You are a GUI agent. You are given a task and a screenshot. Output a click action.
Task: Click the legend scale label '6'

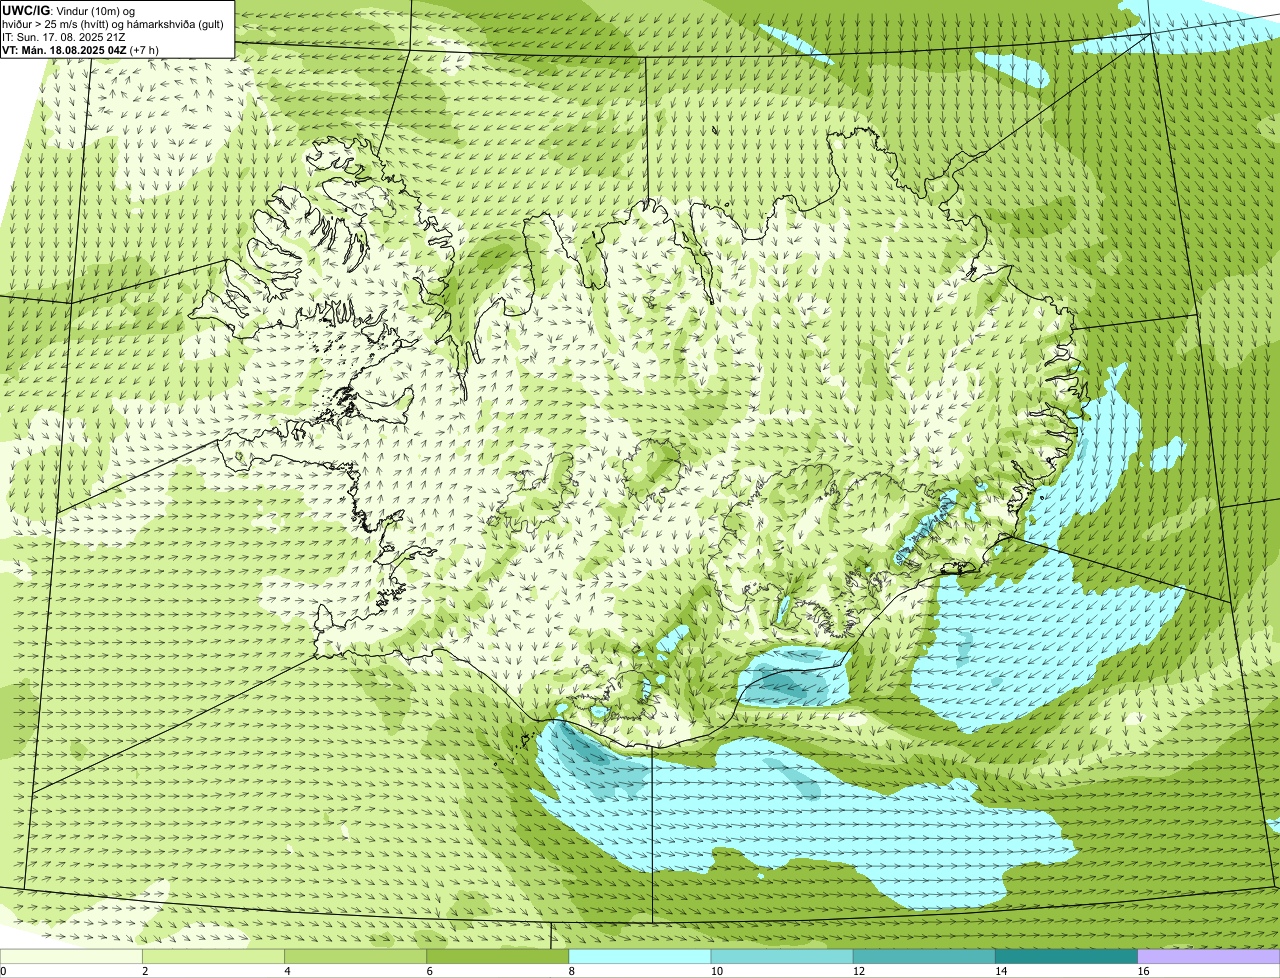[x=429, y=971]
